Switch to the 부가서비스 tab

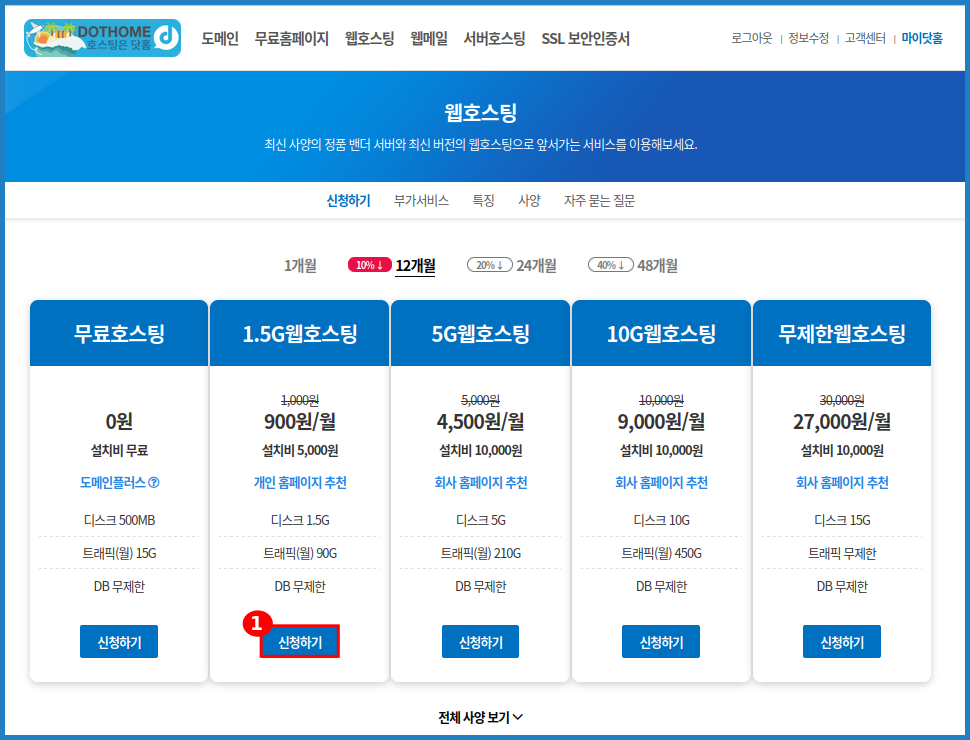[x=421, y=200]
